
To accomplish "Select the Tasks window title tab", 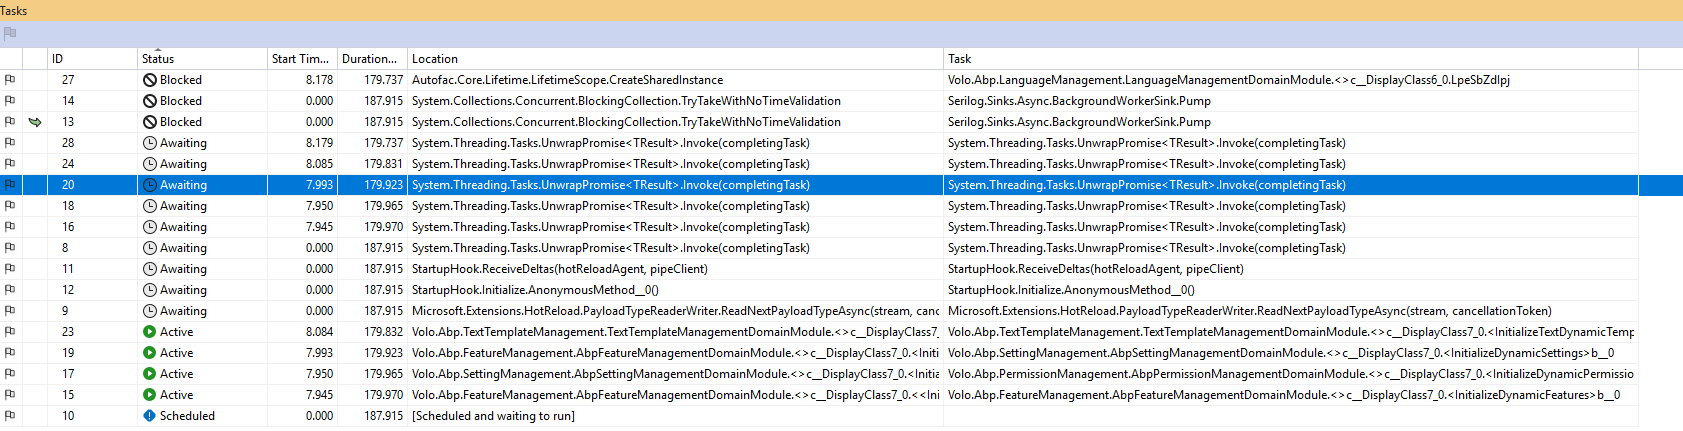I will click(x=14, y=10).
